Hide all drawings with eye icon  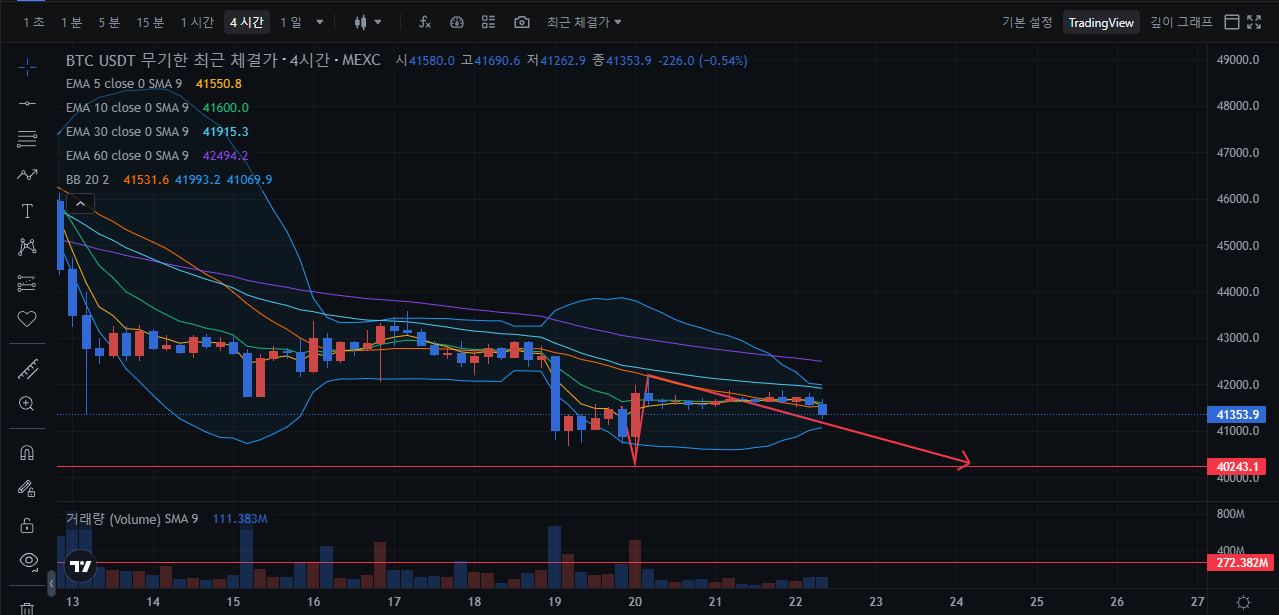[x=27, y=560]
